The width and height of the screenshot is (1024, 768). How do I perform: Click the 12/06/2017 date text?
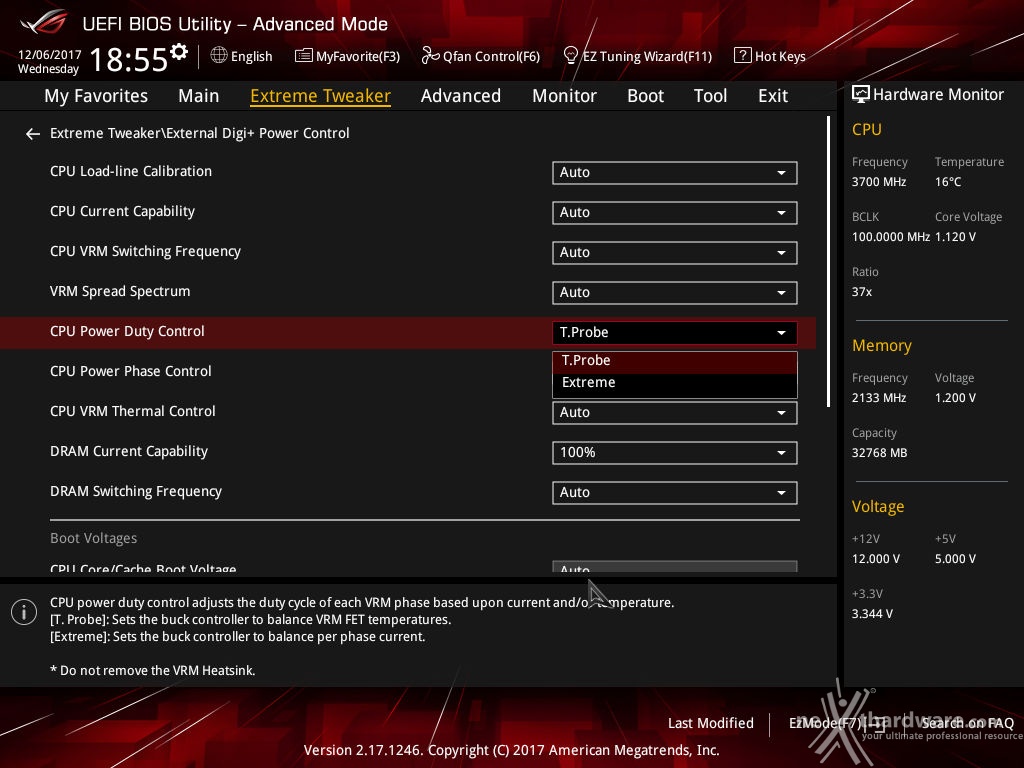tap(50, 55)
